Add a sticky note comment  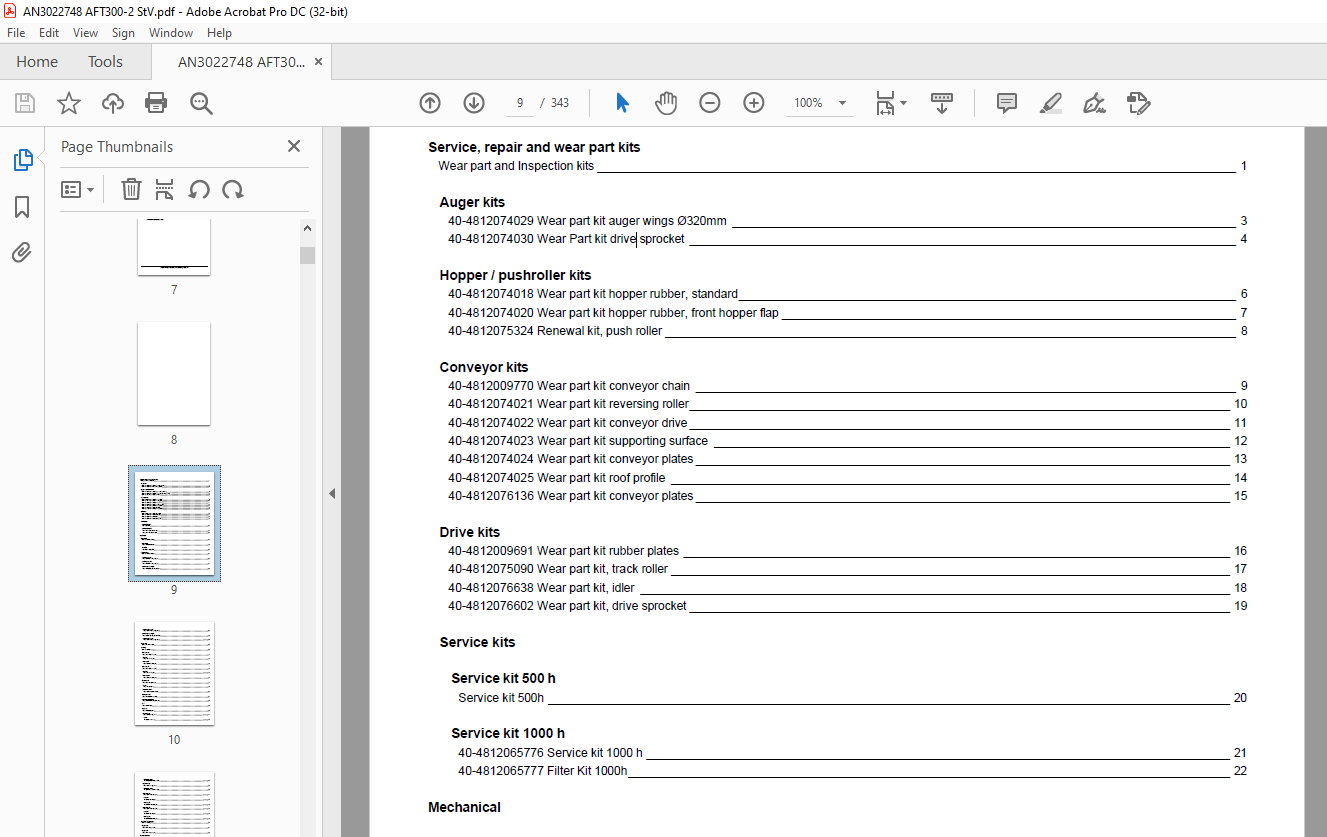[1007, 103]
